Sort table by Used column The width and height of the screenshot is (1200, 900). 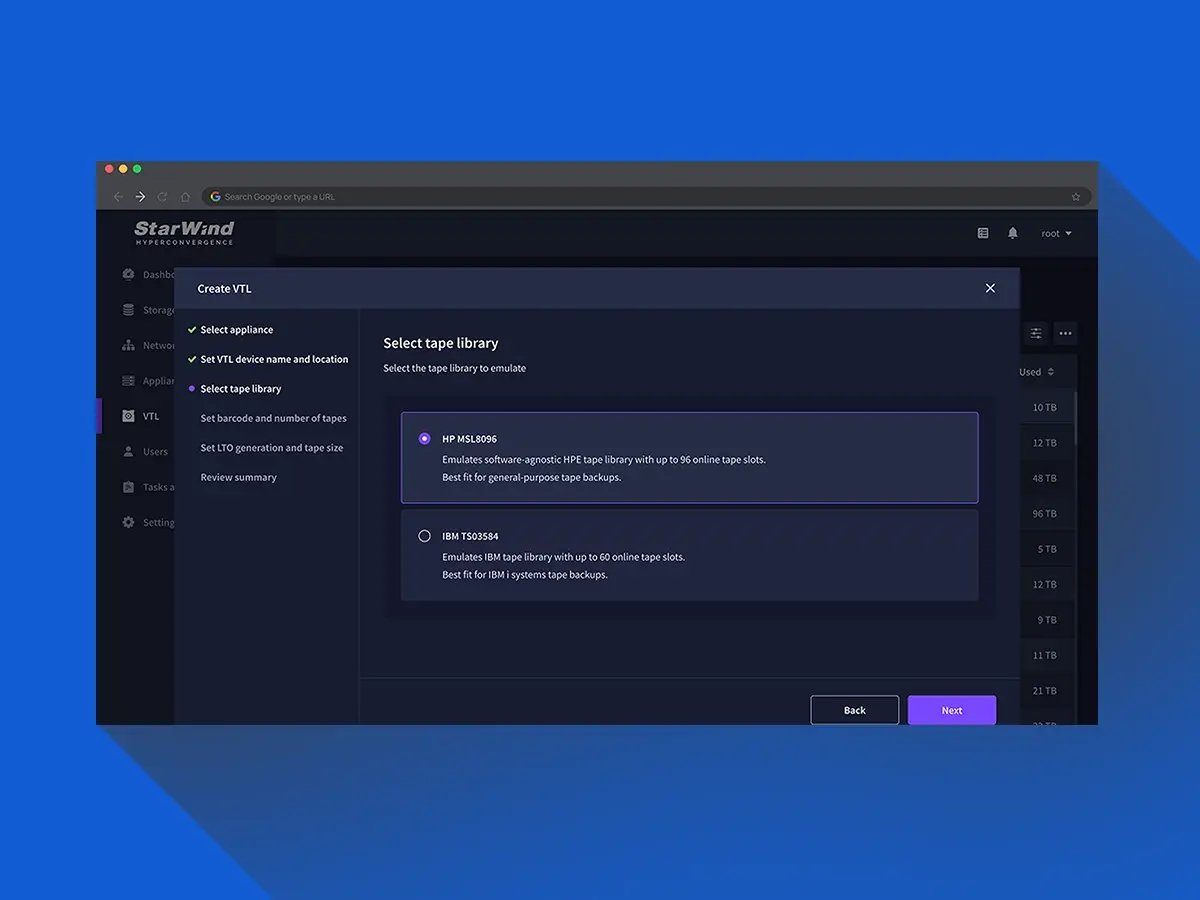coord(1036,372)
